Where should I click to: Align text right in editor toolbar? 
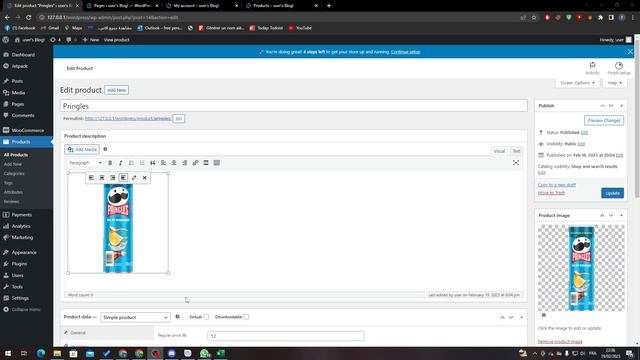[184, 163]
